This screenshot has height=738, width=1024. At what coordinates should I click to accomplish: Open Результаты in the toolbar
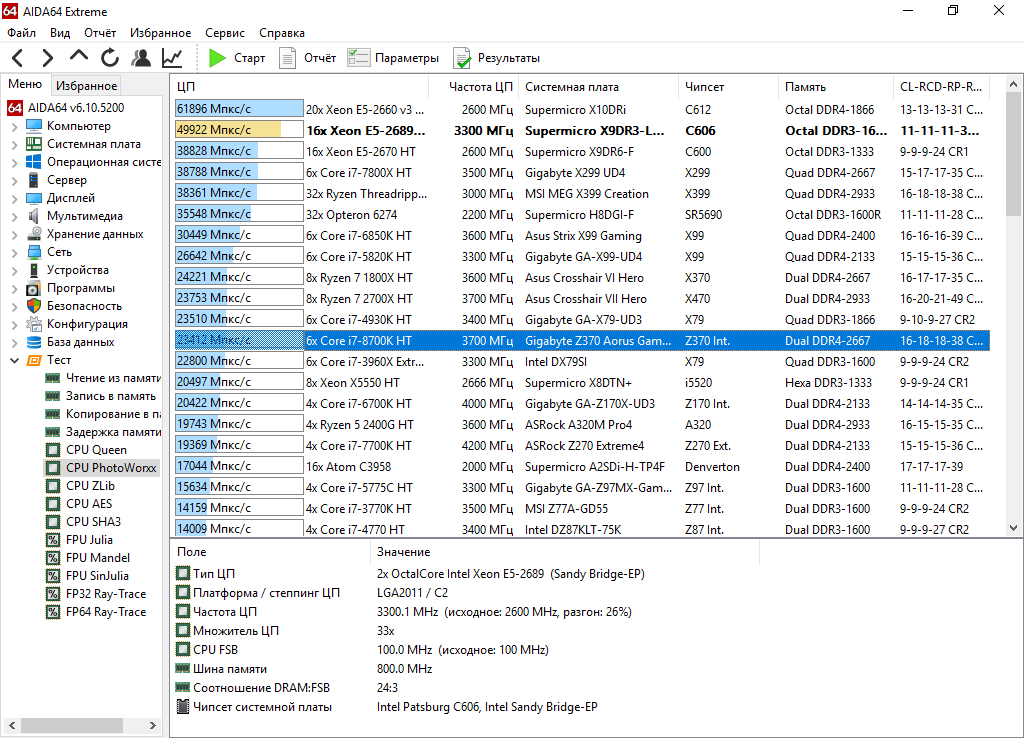click(496, 58)
